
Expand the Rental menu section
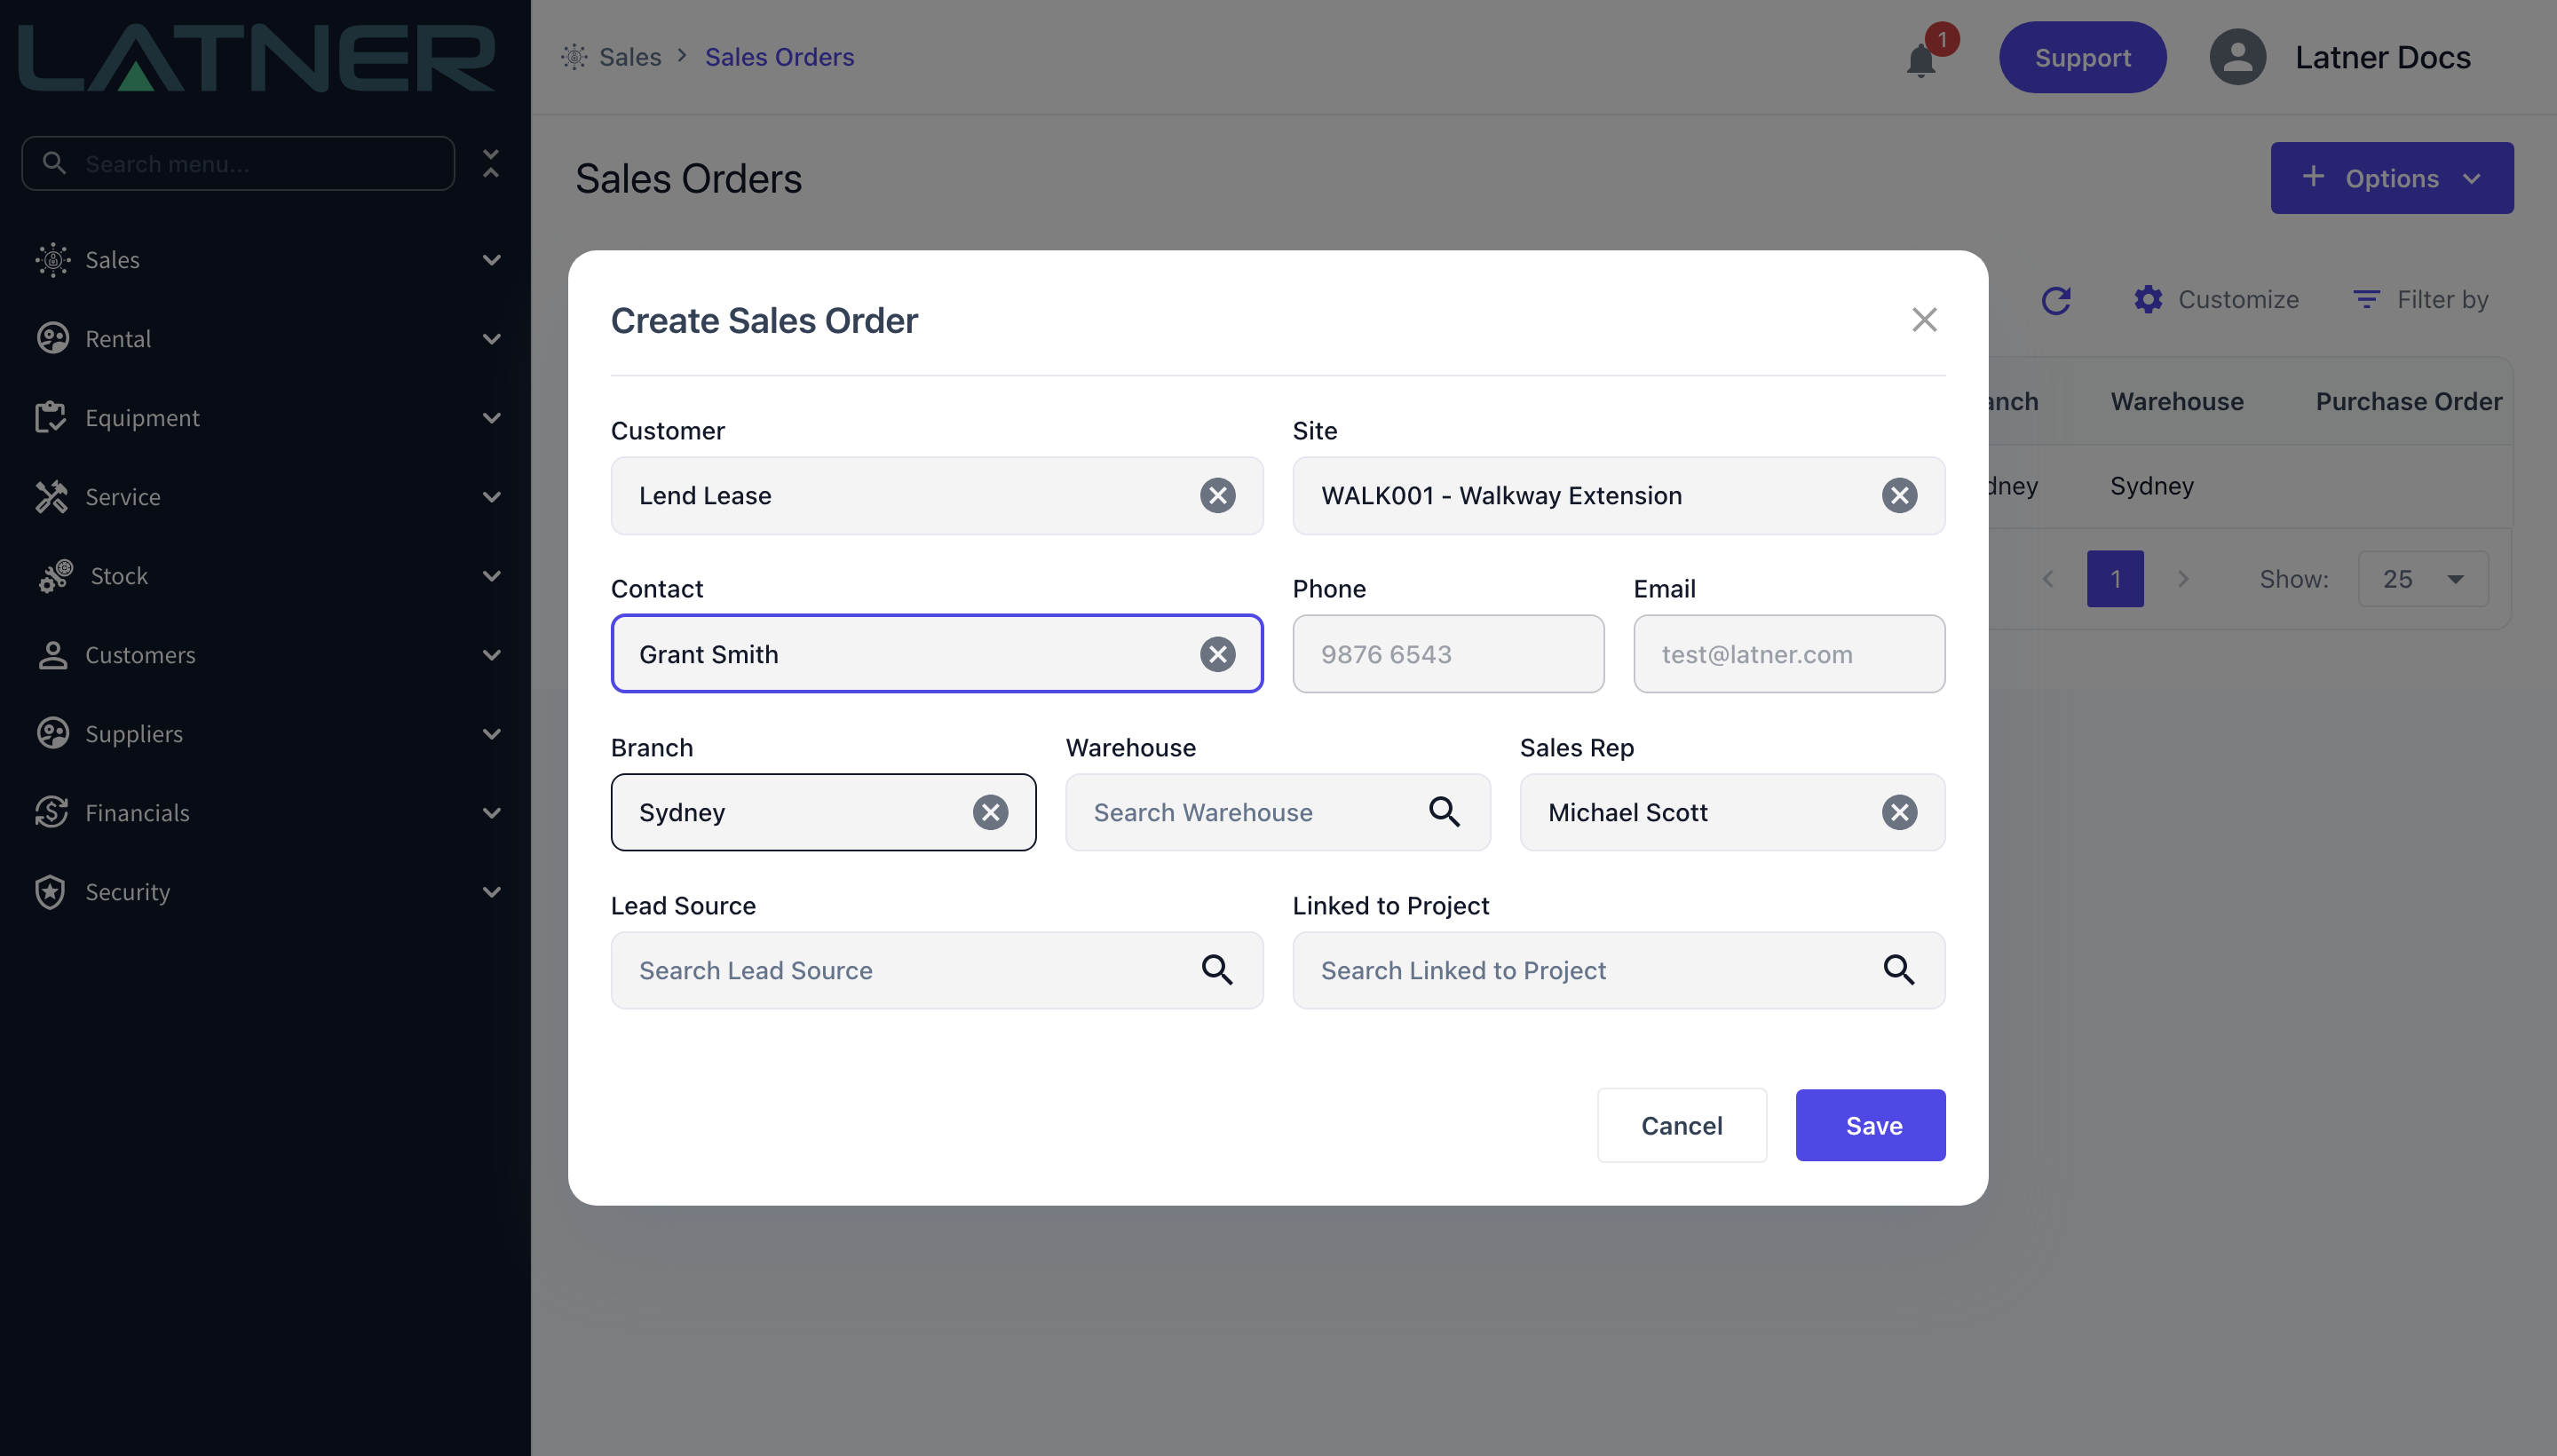click(x=266, y=339)
